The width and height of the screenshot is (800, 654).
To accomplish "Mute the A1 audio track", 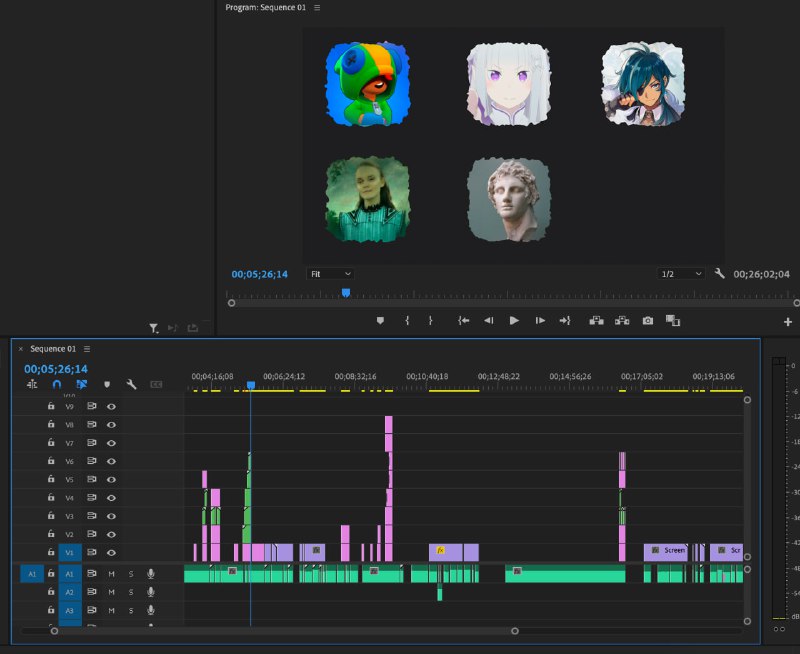I will [111, 574].
